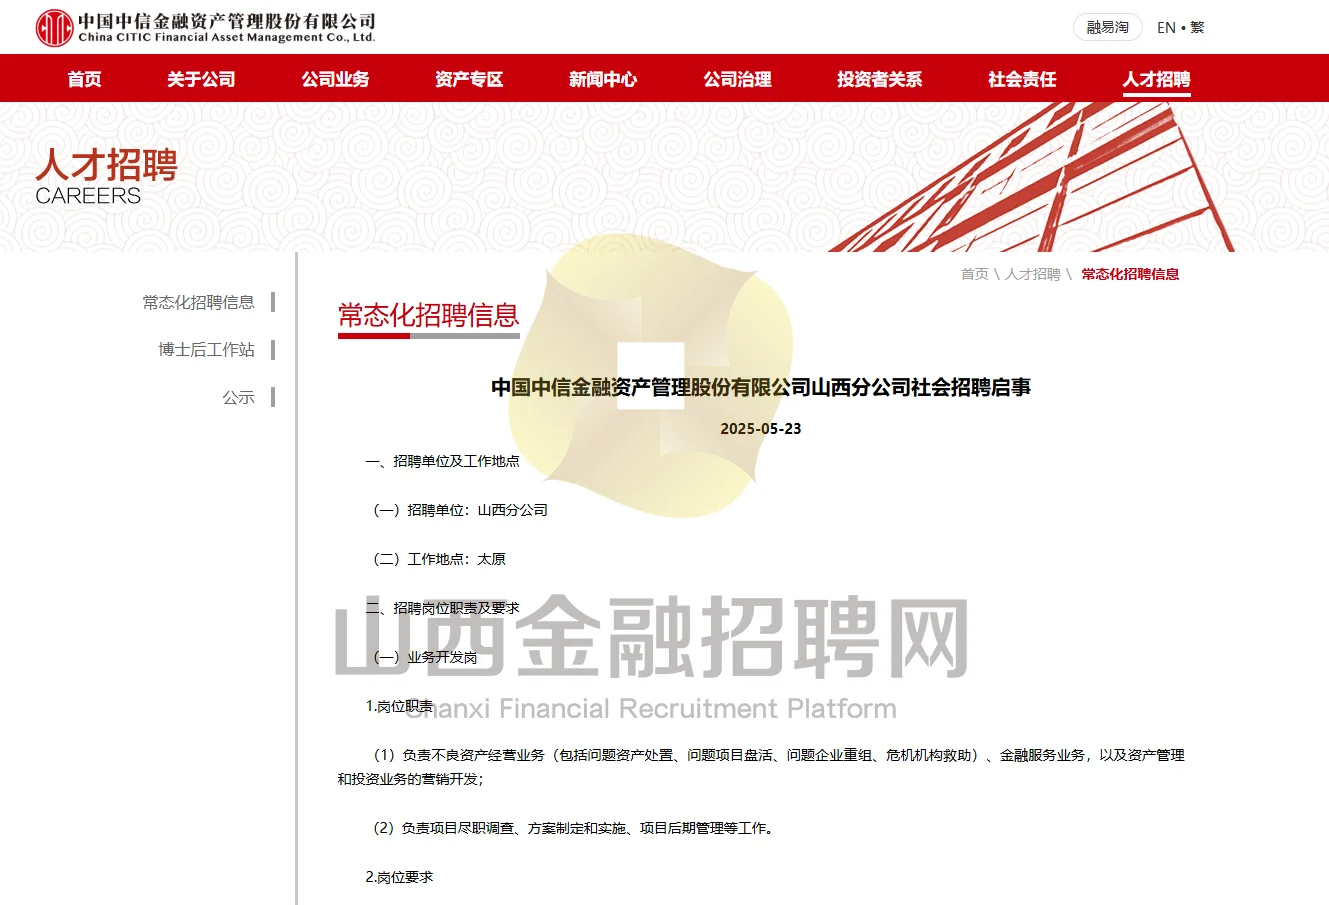Click the article title 山西分公司社会招聘启事
Viewport: 1329px width, 905px height.
click(761, 388)
